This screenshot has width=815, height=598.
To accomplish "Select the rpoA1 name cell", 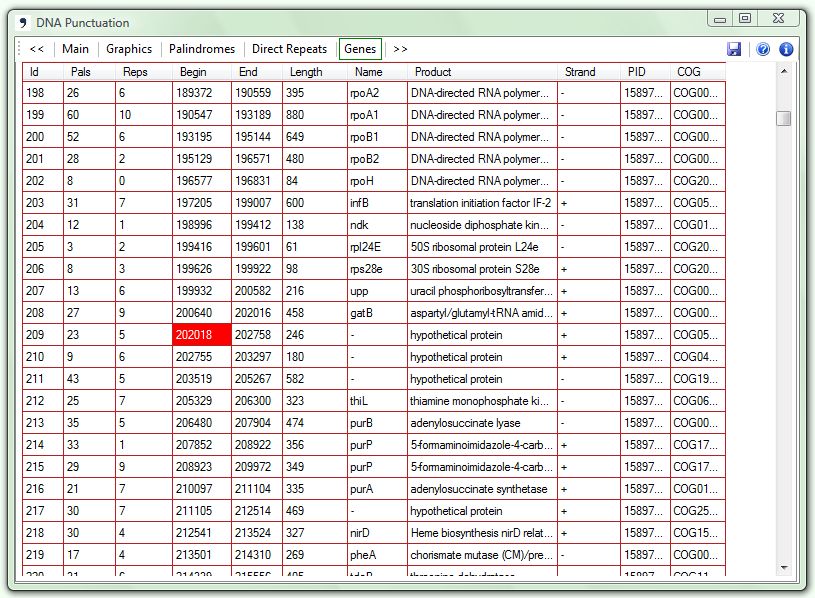I will tap(377, 115).
